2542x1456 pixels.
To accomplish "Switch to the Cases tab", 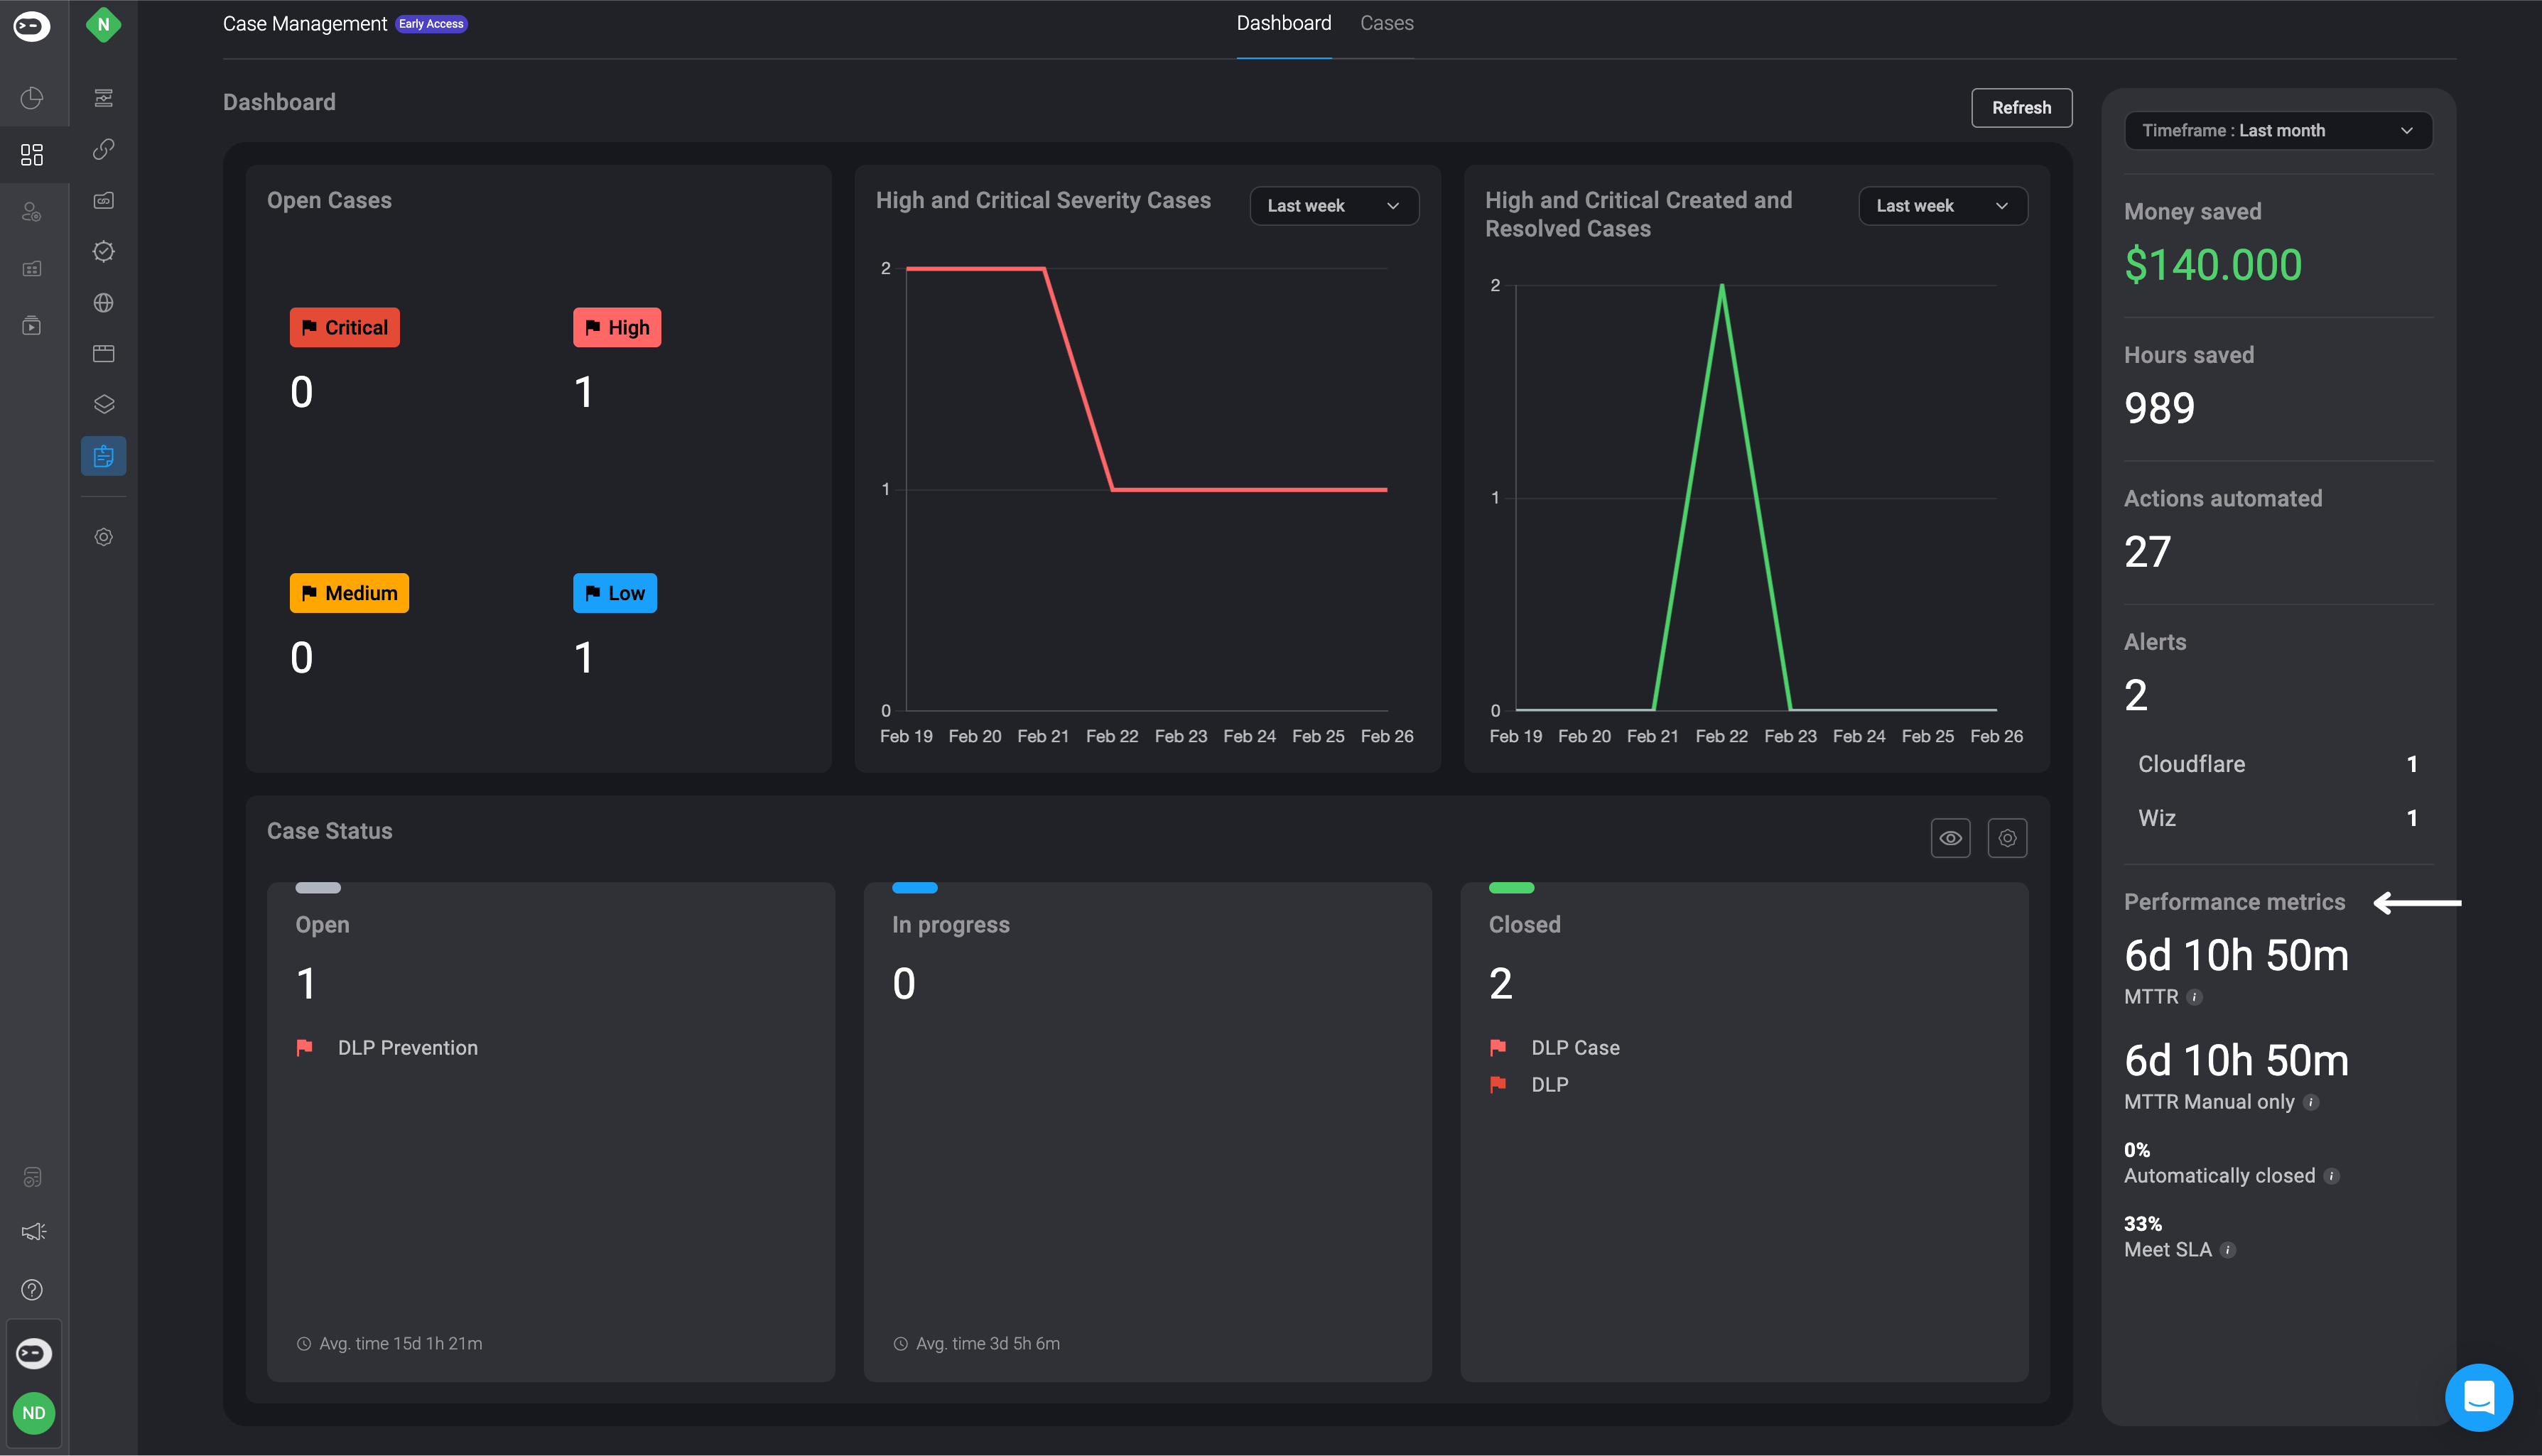I will click(1386, 23).
